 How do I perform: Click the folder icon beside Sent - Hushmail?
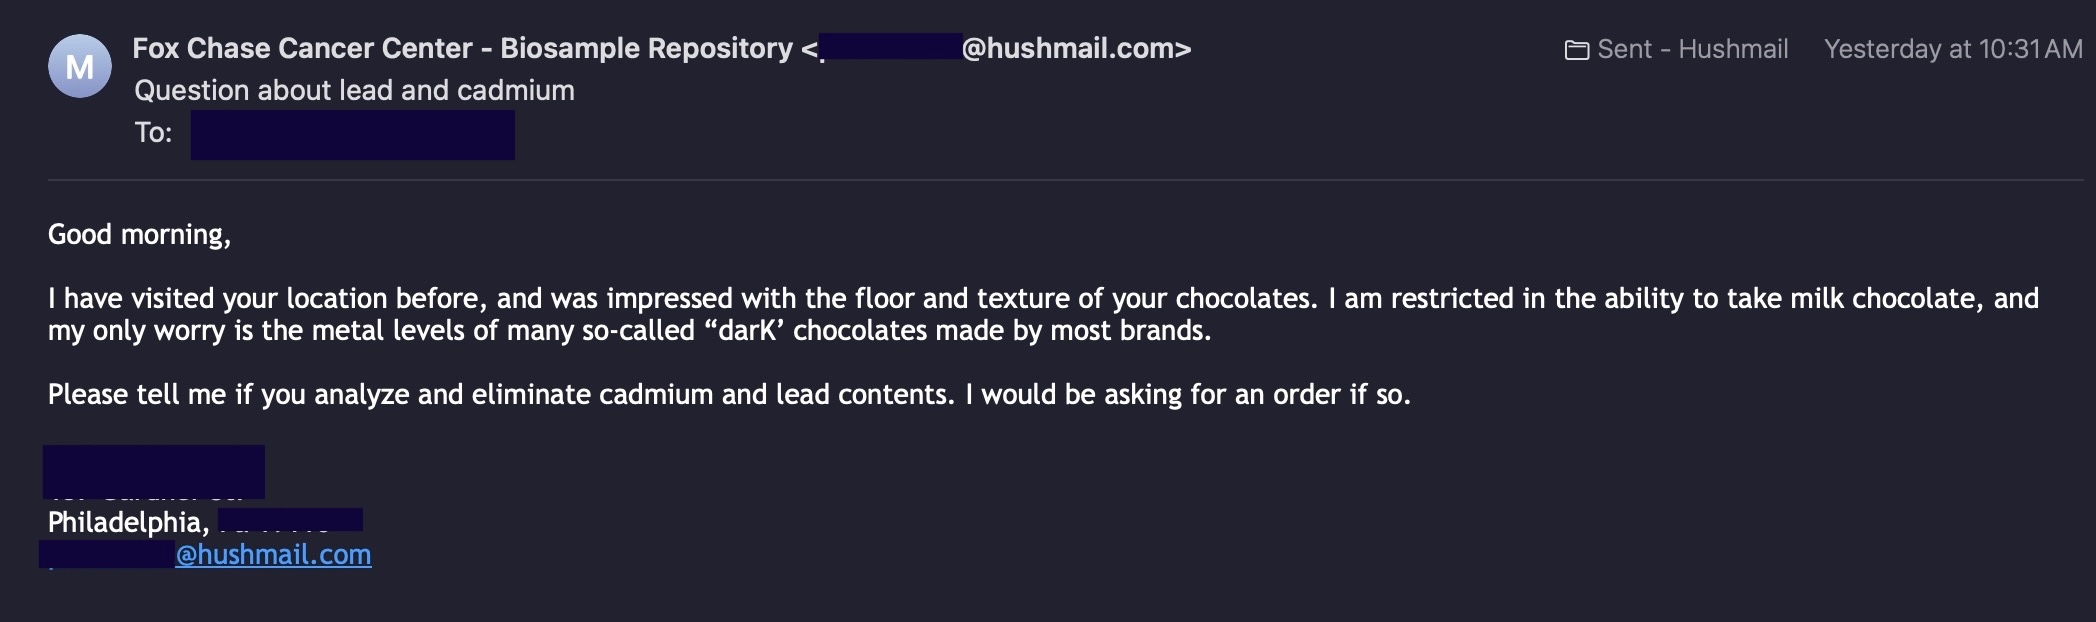pos(1576,50)
